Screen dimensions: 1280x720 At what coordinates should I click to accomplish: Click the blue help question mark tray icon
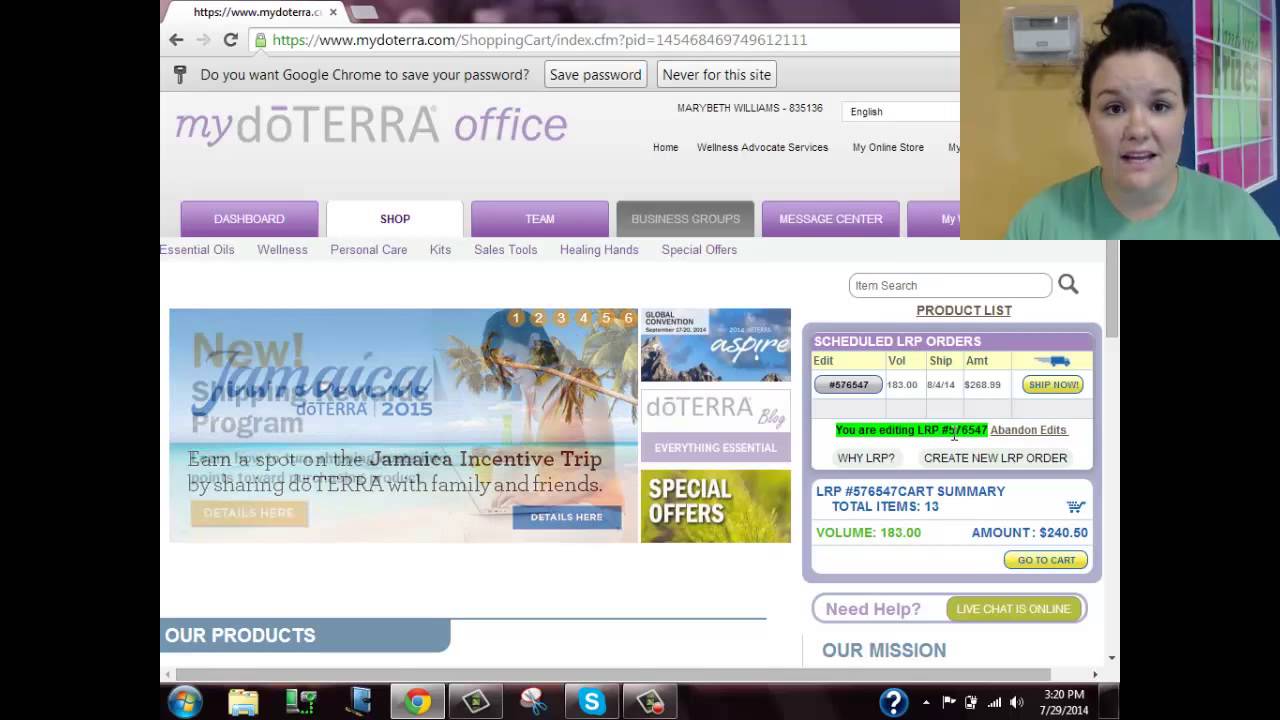click(x=893, y=702)
